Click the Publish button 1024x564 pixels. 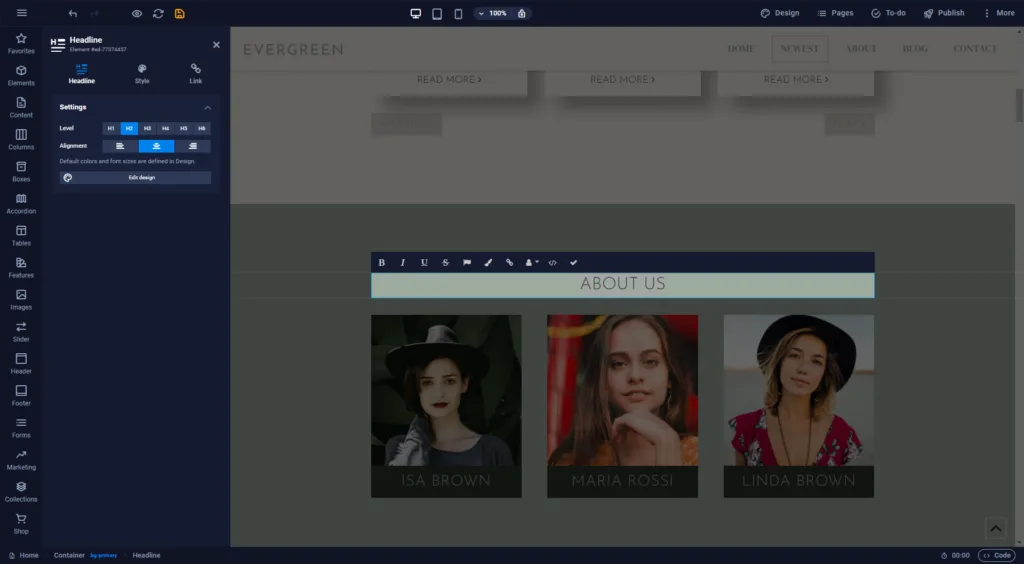[944, 13]
